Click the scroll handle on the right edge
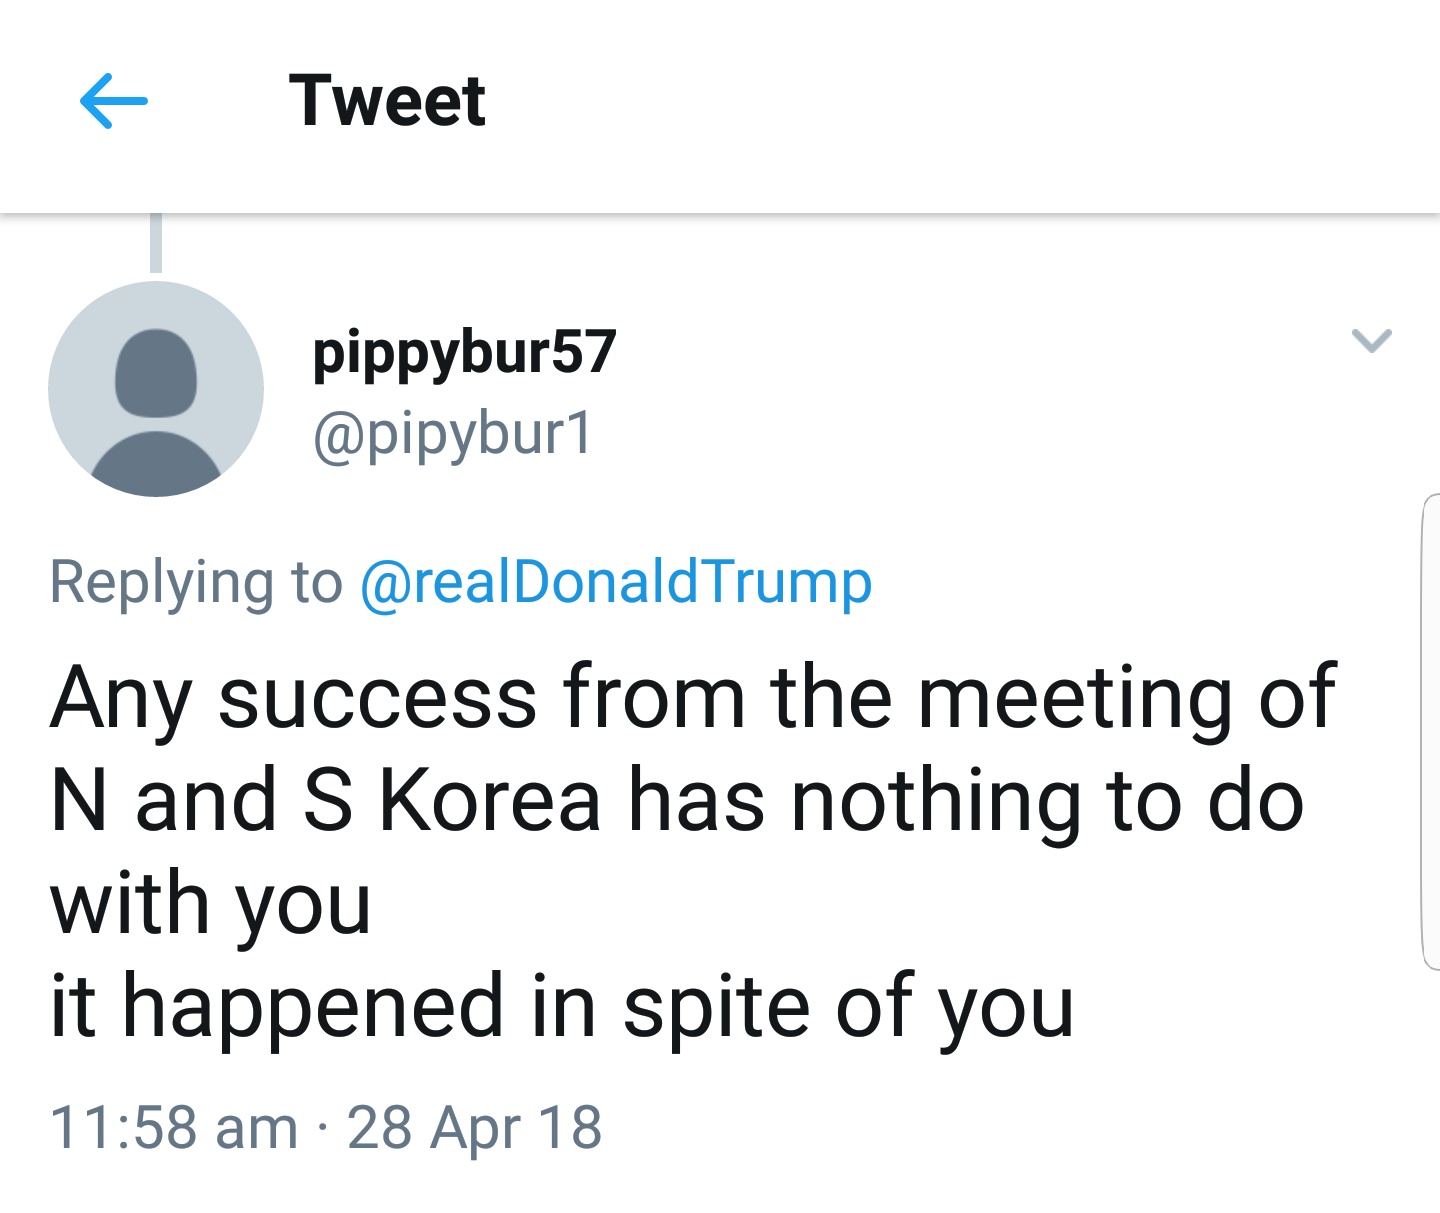Viewport: 1440px width, 1213px height. 1429,732
